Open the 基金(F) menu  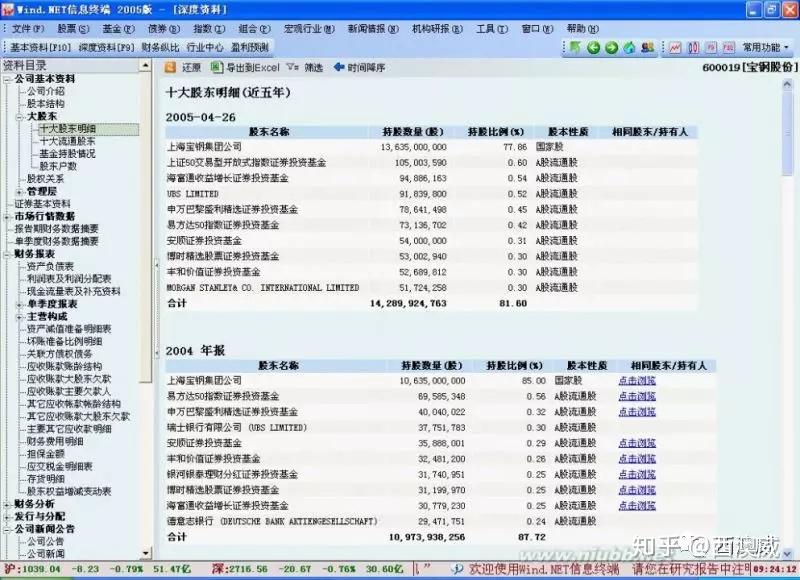click(x=118, y=29)
